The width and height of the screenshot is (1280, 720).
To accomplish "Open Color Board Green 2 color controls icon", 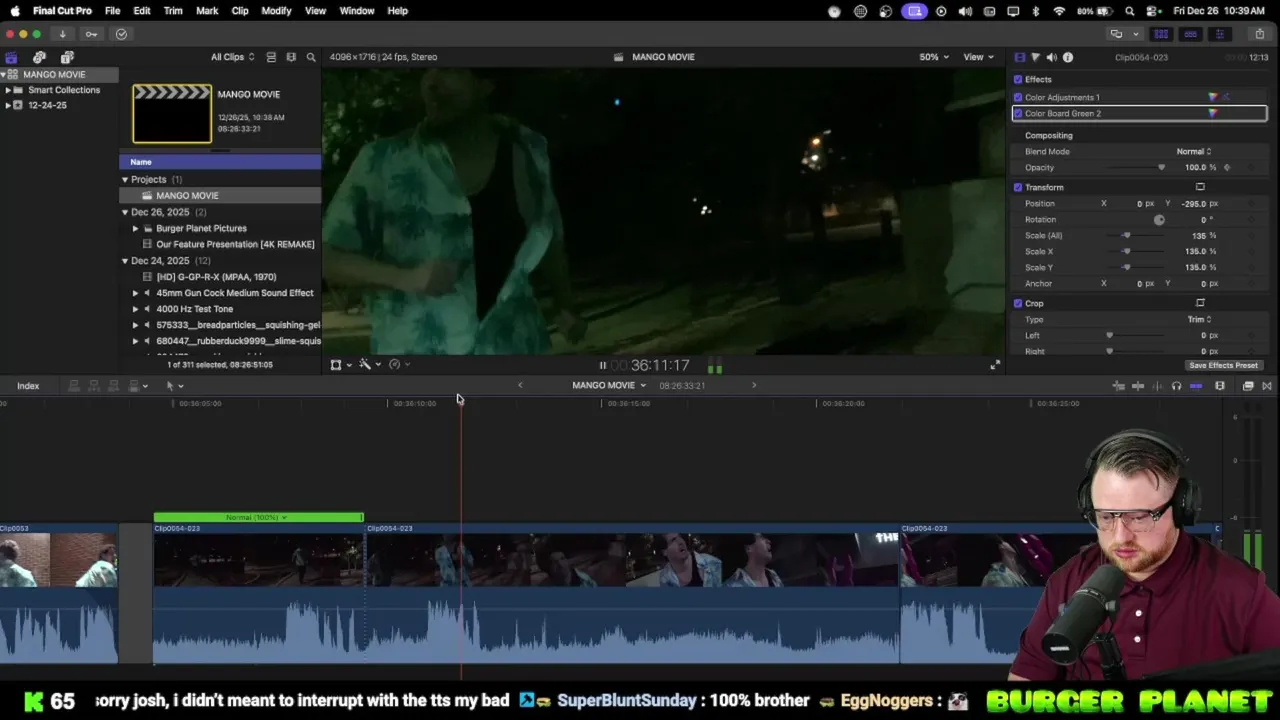I will point(1213,113).
